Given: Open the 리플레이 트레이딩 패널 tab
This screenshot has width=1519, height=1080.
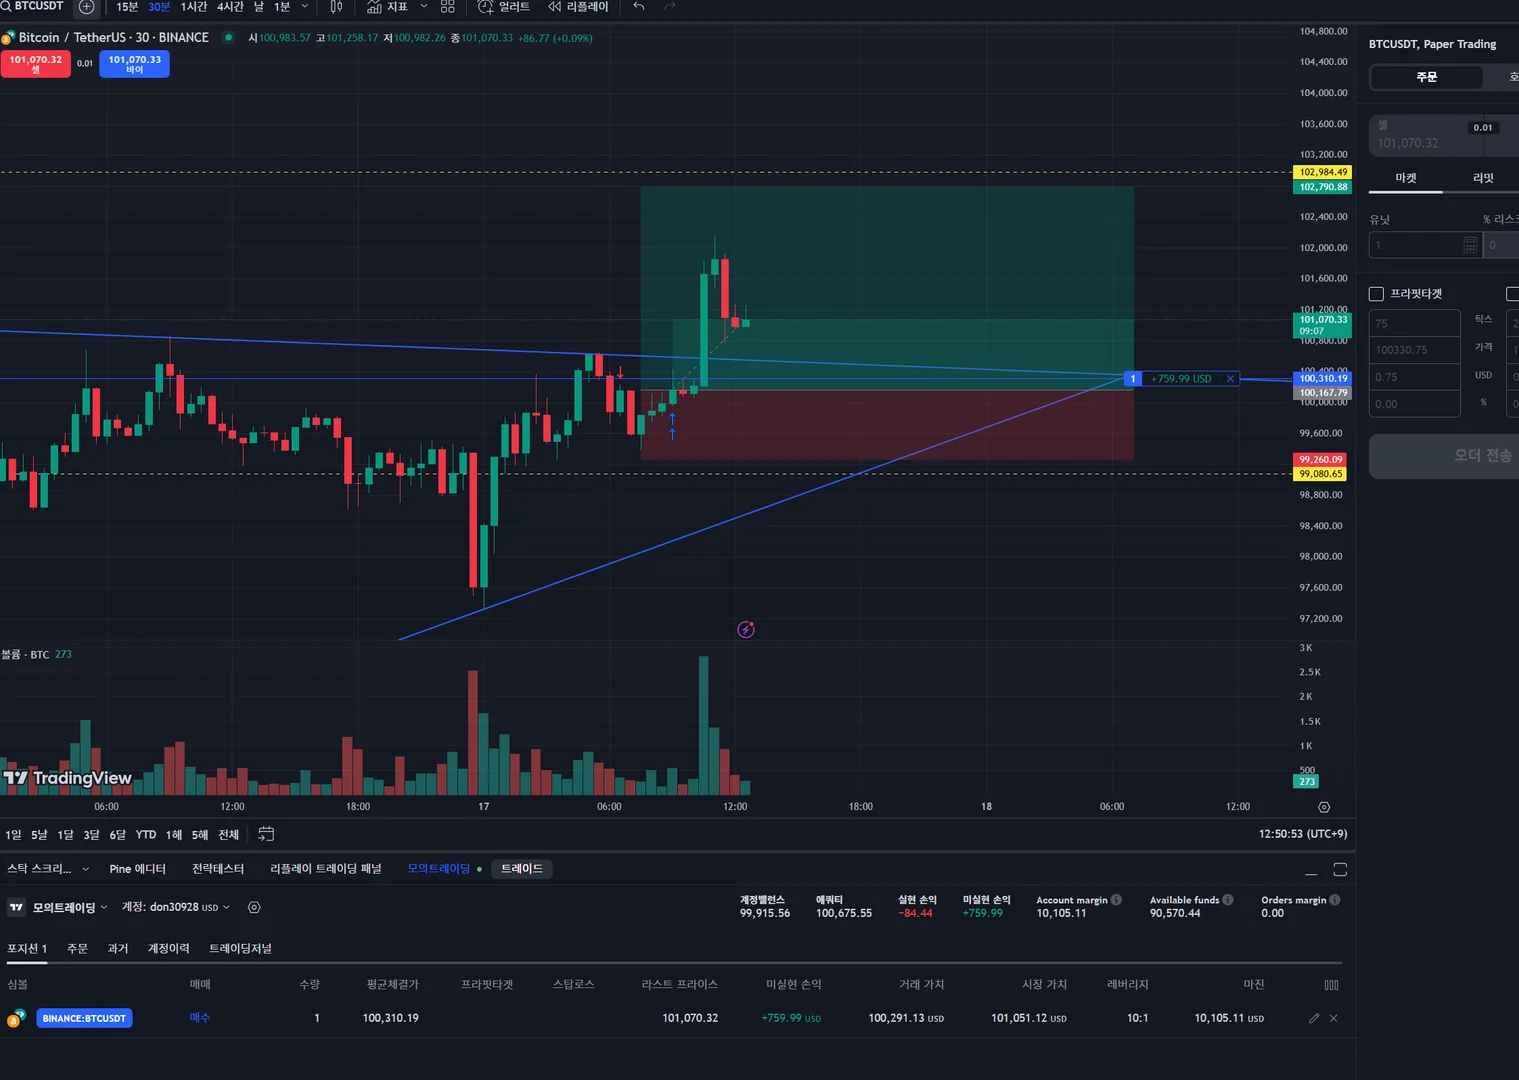Looking at the screenshot, I should (x=326, y=869).
